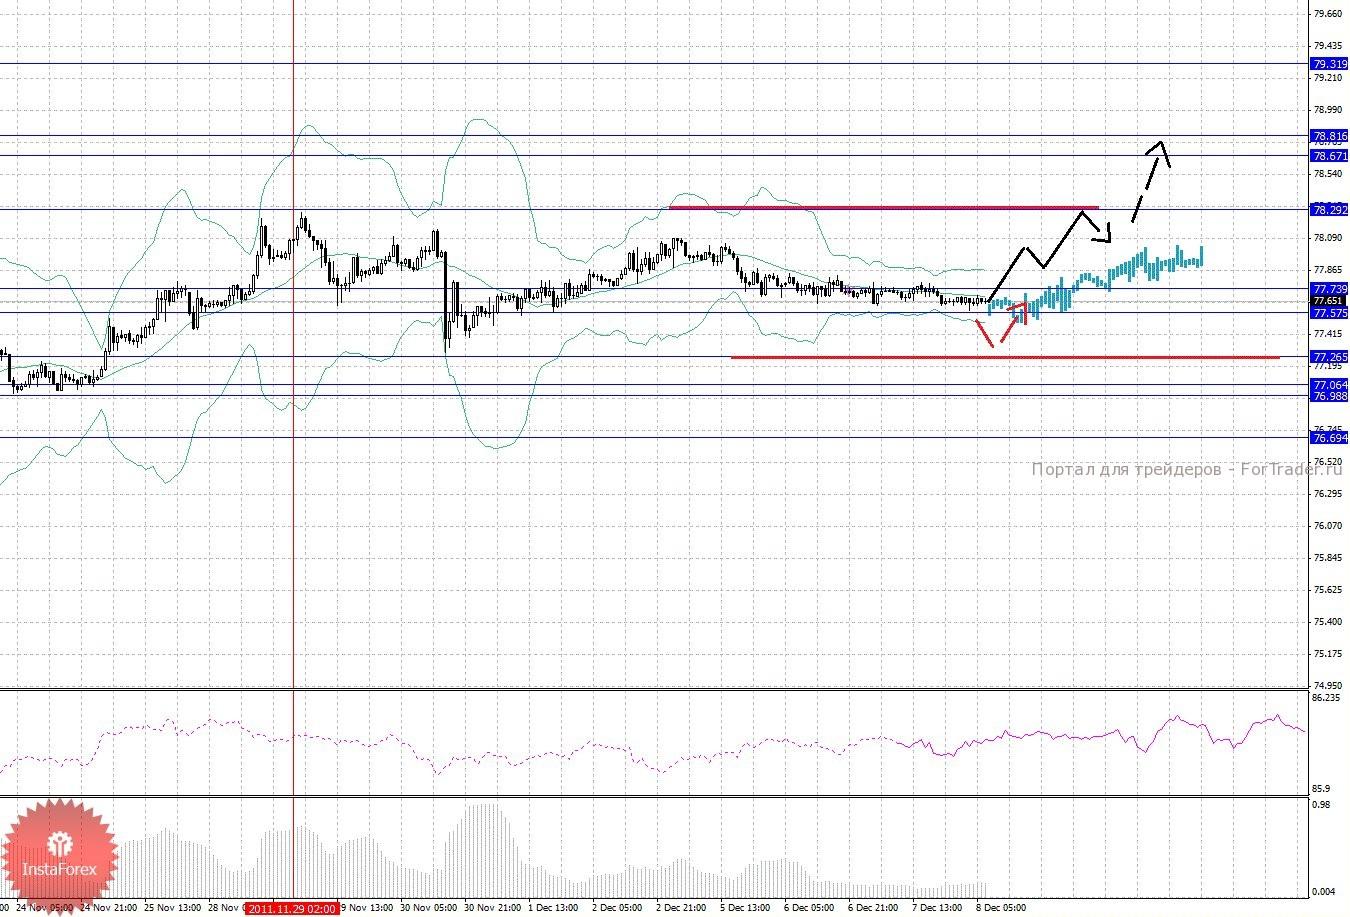
Task: Click the 76.694 price level label
Action: [x=1329, y=438]
